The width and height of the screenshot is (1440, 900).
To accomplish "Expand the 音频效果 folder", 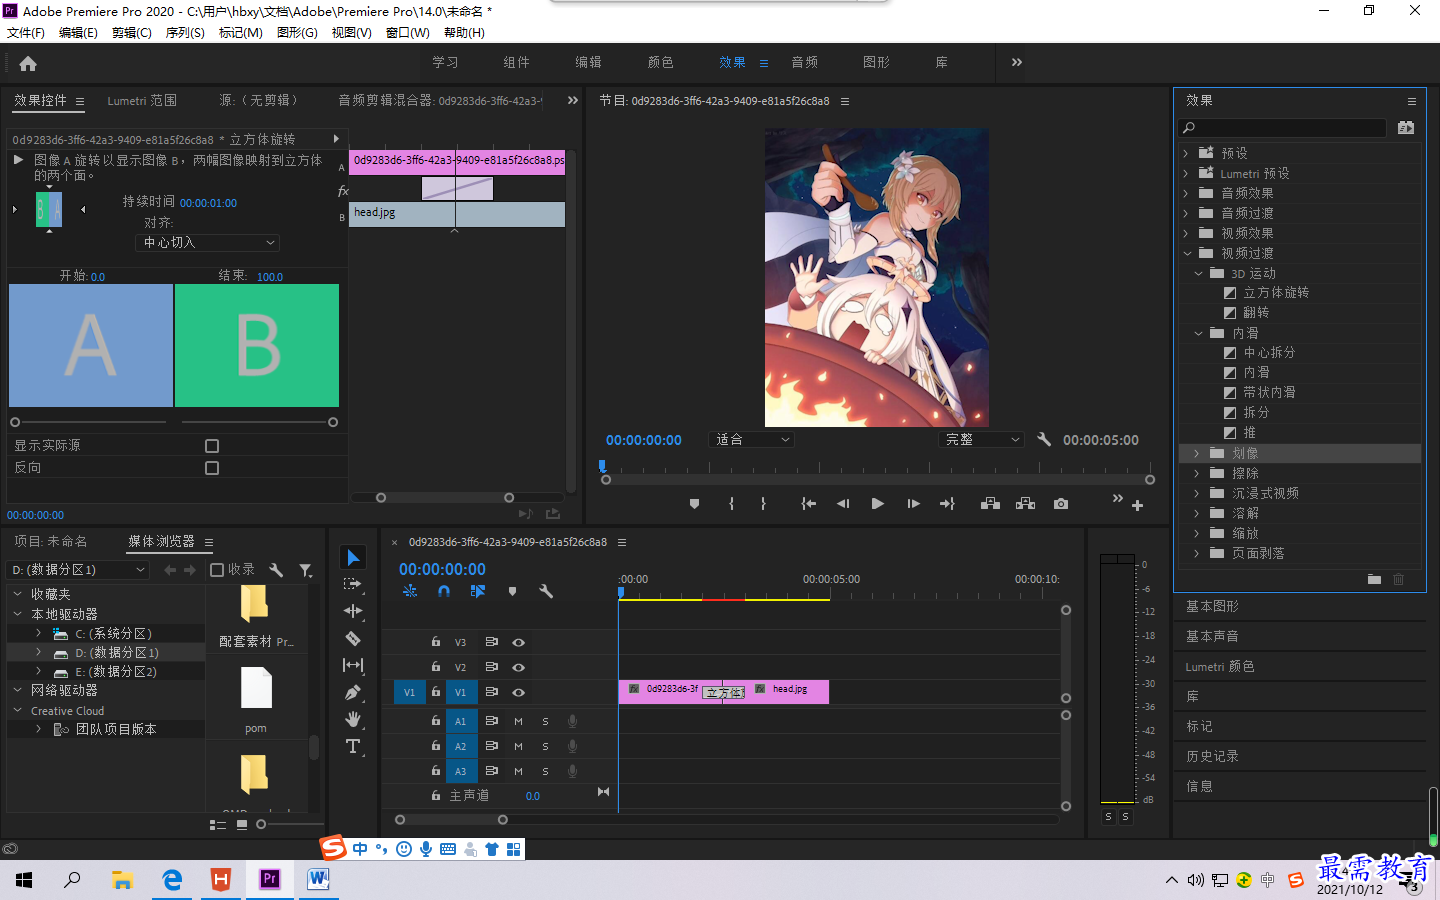I will pos(1186,193).
